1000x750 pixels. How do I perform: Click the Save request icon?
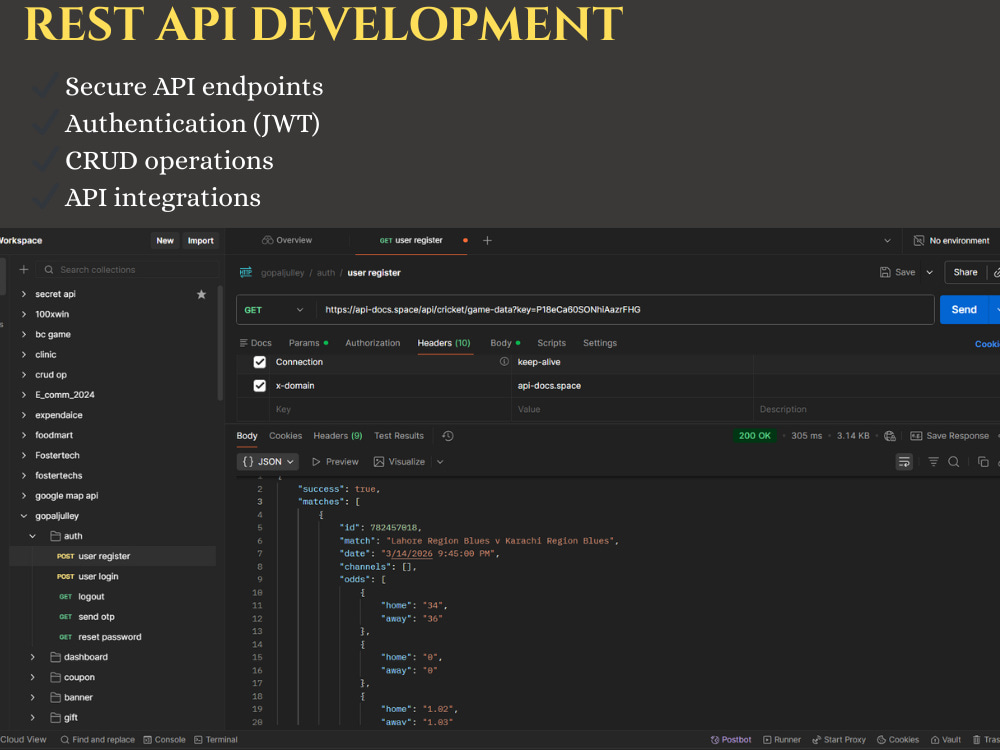(885, 272)
